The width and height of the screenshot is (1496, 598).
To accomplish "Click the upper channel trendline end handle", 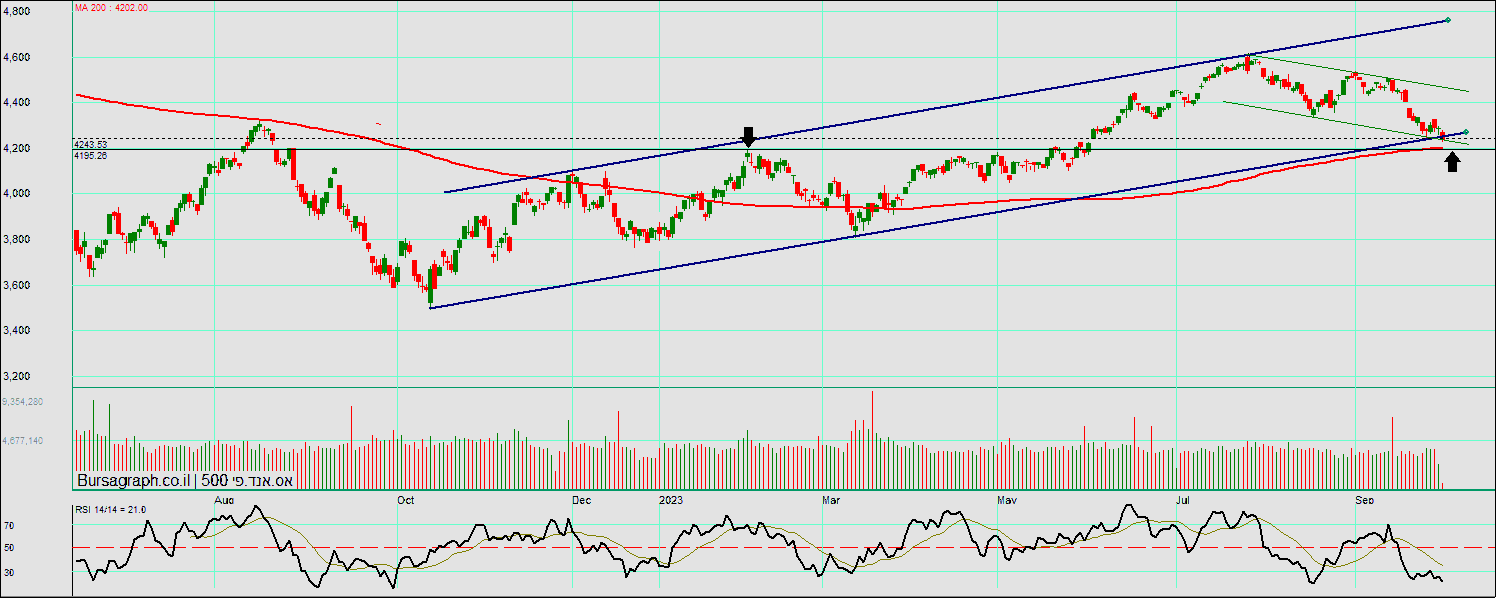I will tap(1449, 20).
